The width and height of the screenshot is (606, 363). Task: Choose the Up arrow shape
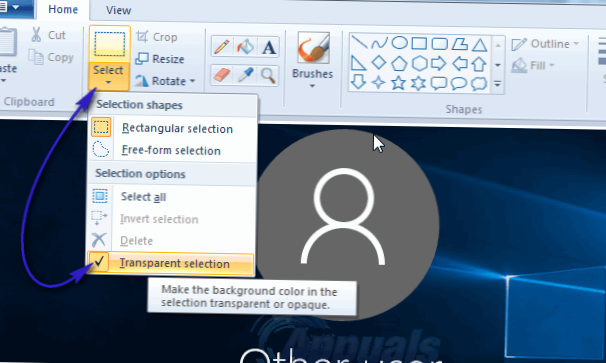pos(479,64)
